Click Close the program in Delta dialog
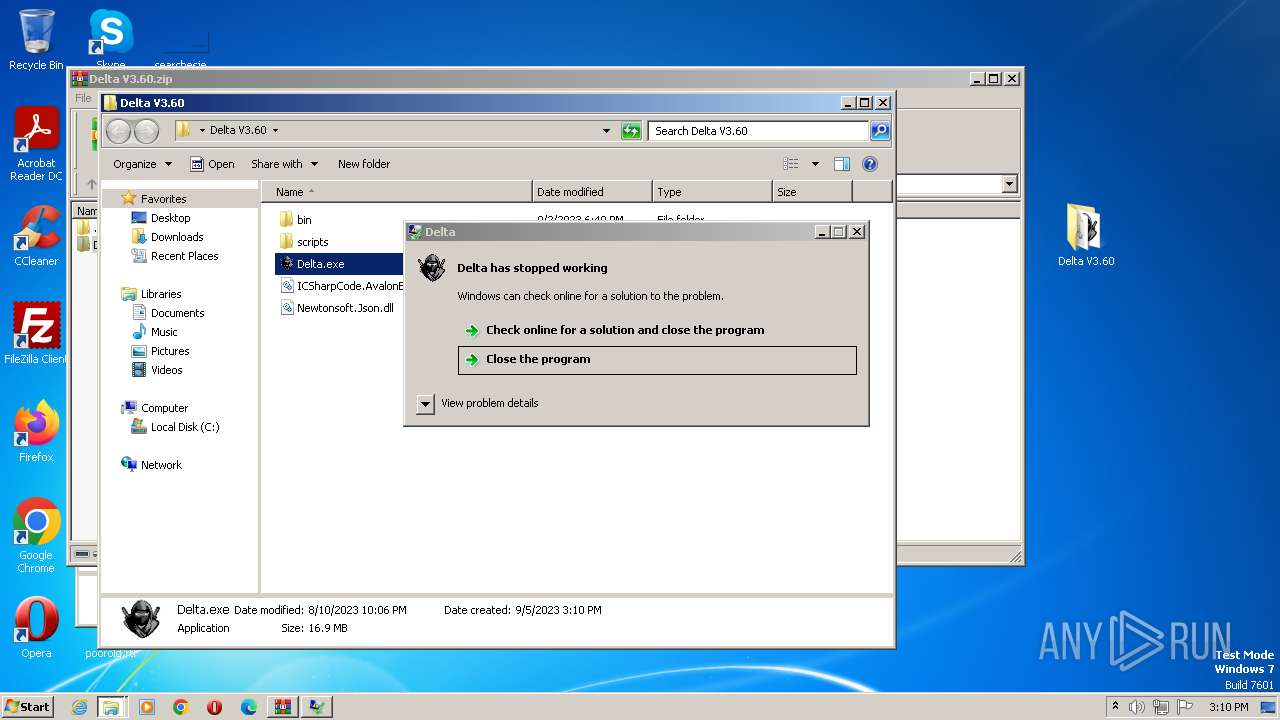This screenshot has width=1280, height=720. coord(657,360)
